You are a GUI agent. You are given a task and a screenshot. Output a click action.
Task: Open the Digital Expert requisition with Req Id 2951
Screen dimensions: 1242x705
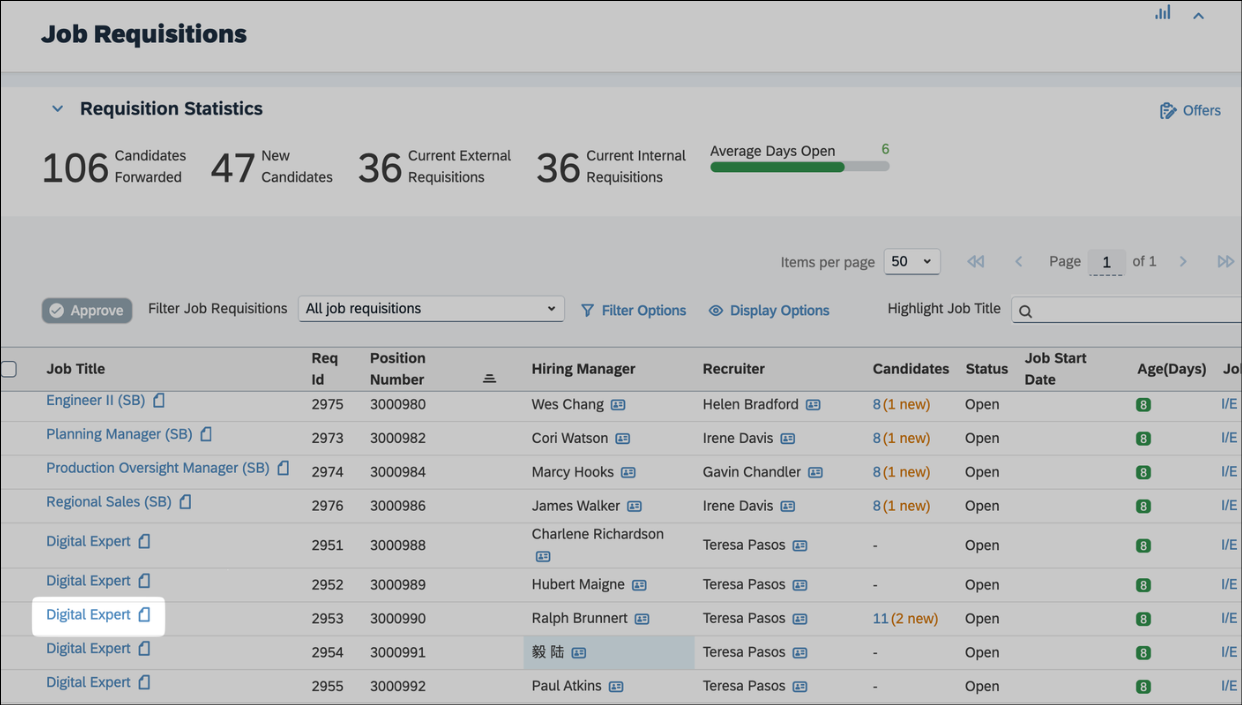pos(88,541)
